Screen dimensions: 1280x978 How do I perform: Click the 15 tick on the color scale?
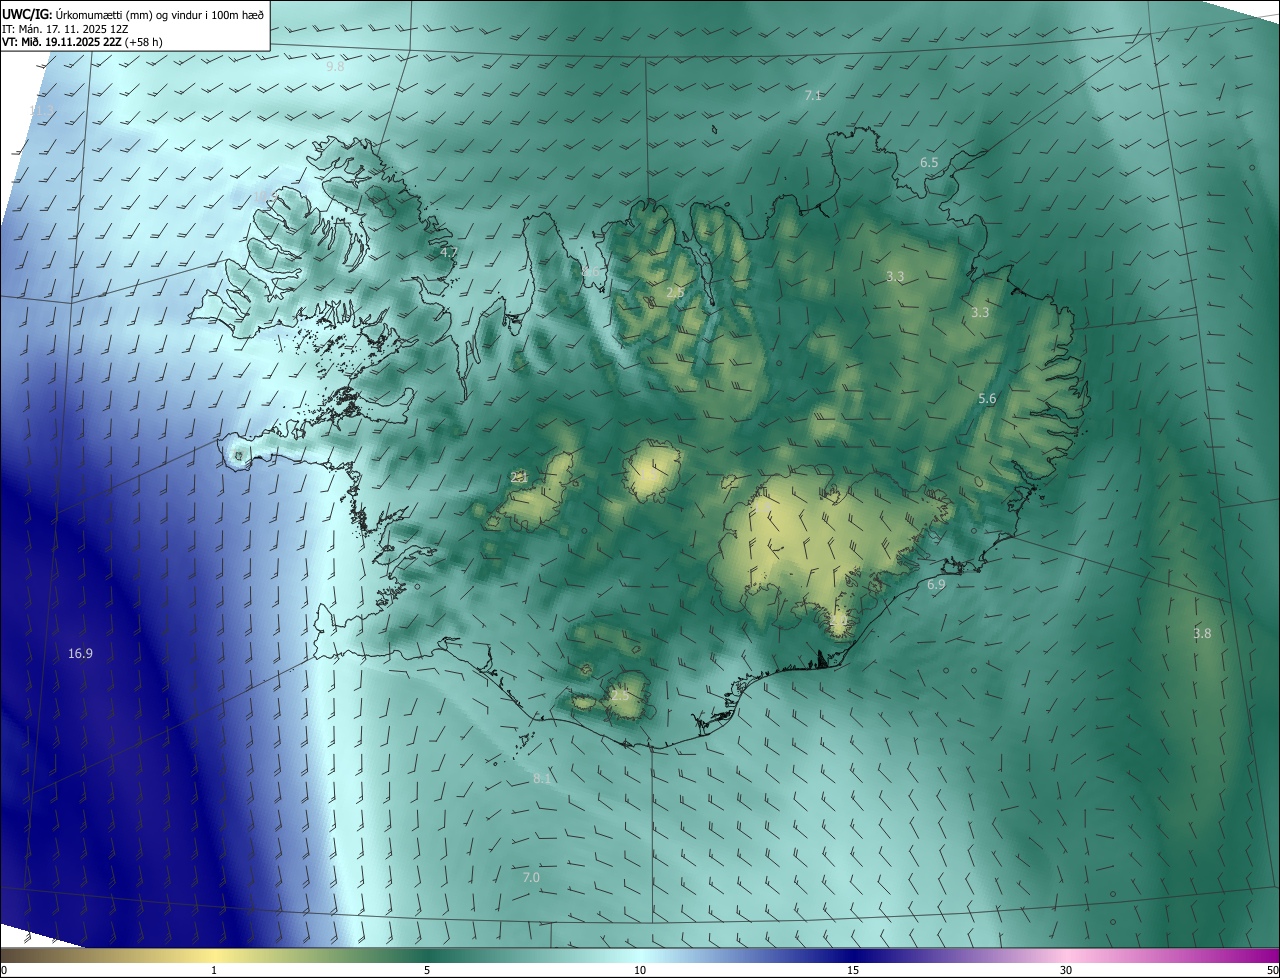[853, 971]
